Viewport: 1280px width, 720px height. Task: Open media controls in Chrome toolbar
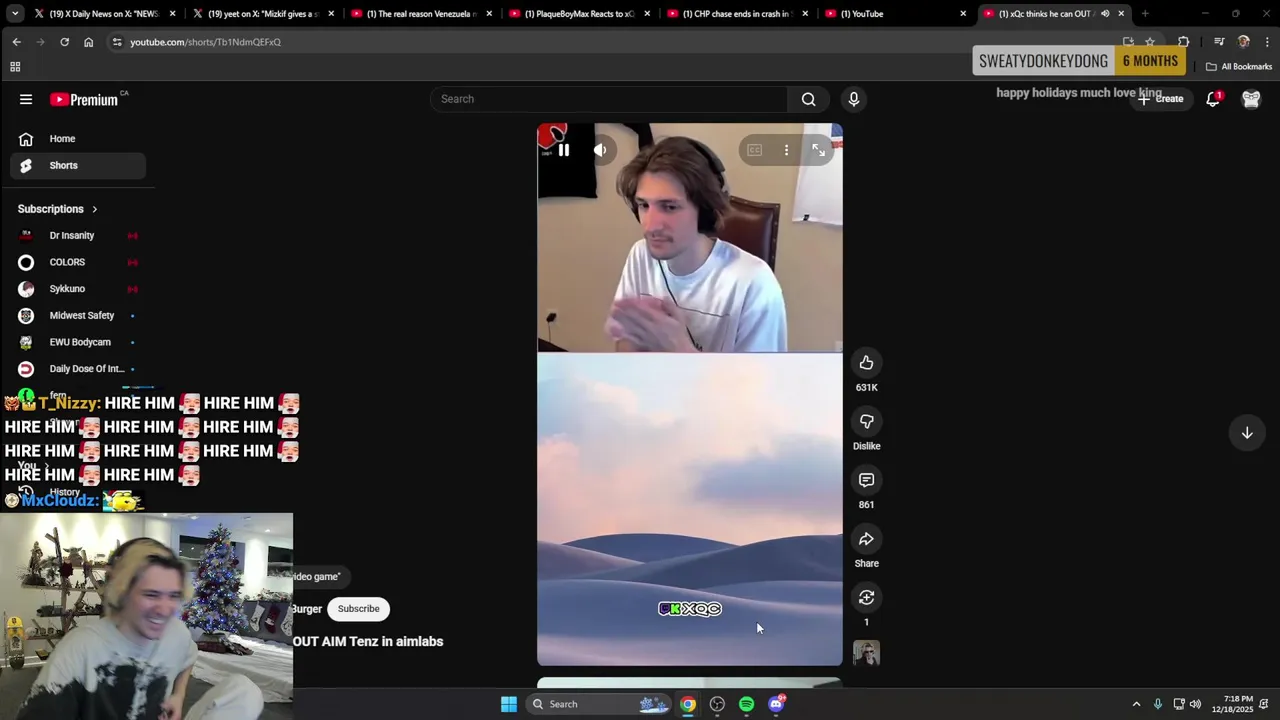[x=1219, y=42]
